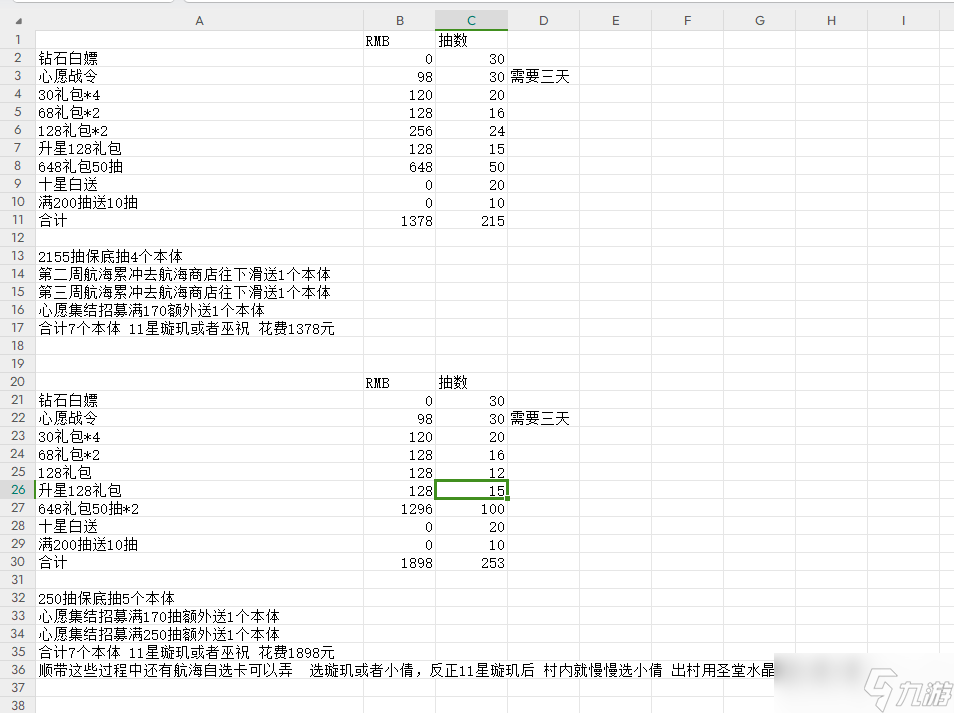954x713 pixels.
Task: Click cell A16 心愿集结招募满170额外送
Action: tap(200, 310)
